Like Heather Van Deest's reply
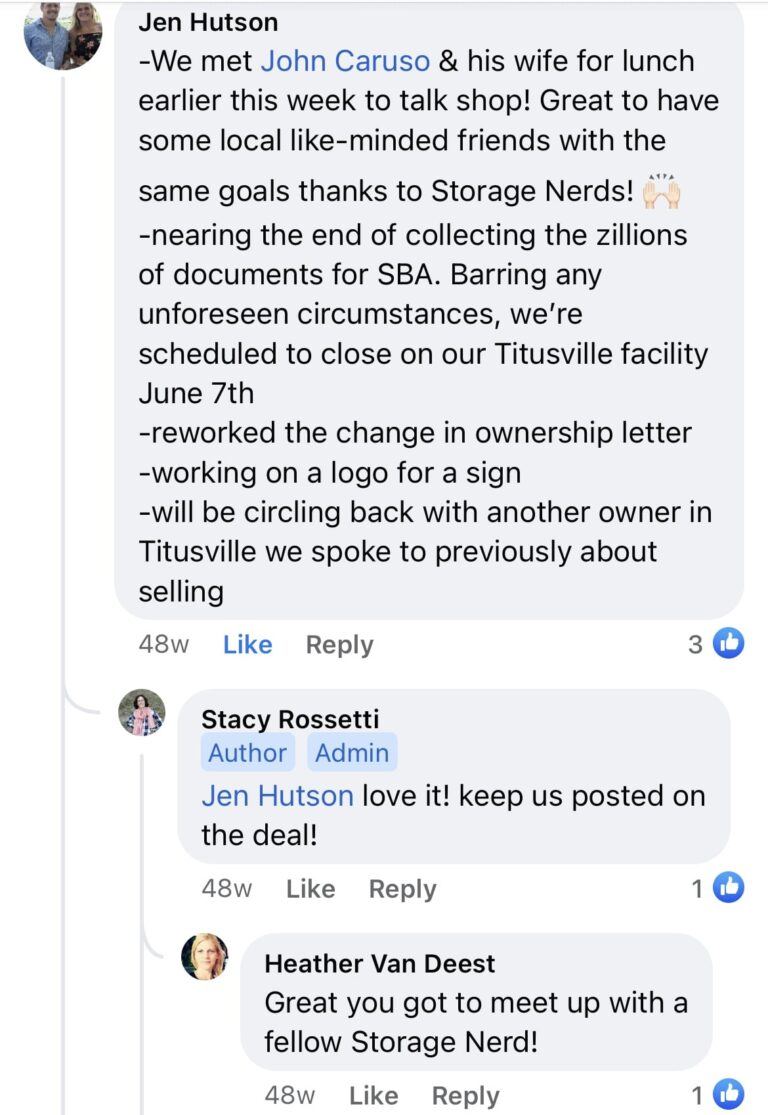Viewport: 768px width, 1115px height. 373,1095
